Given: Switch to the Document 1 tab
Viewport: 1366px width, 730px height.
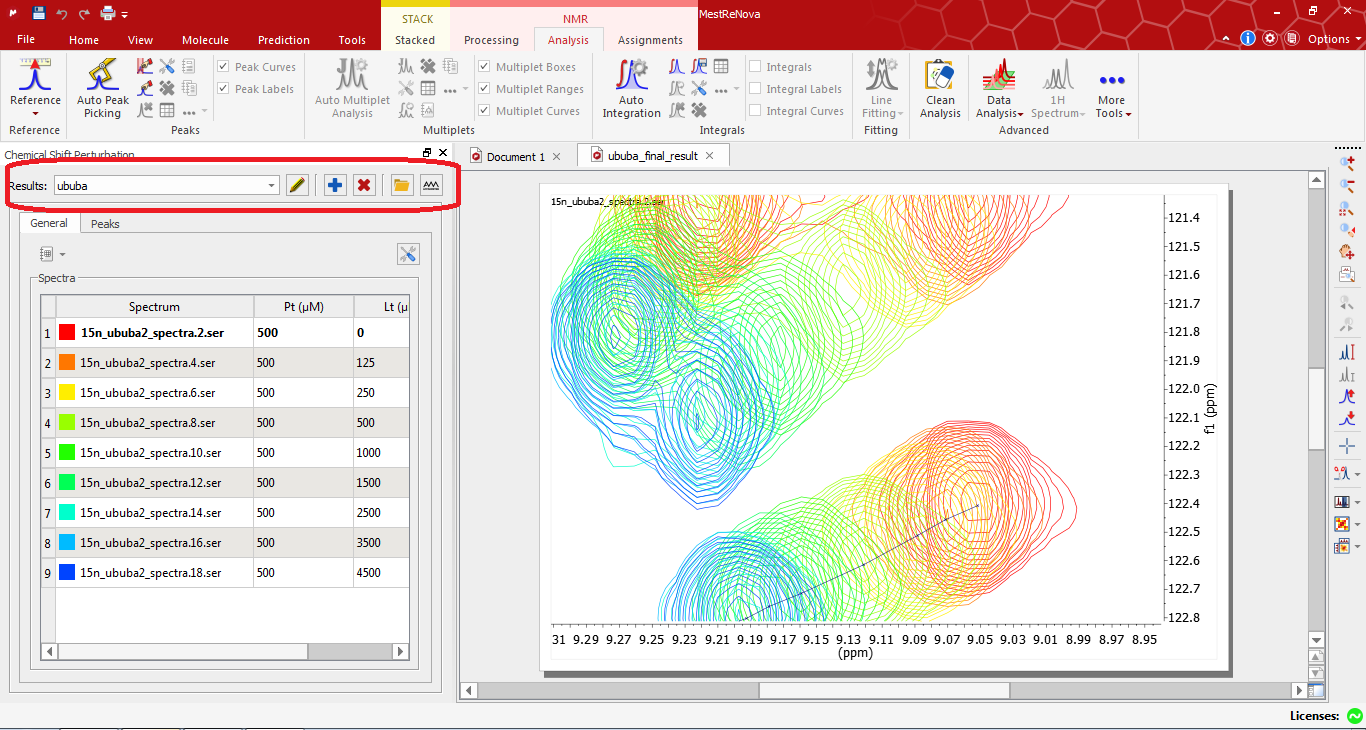Looking at the screenshot, I should point(516,157).
